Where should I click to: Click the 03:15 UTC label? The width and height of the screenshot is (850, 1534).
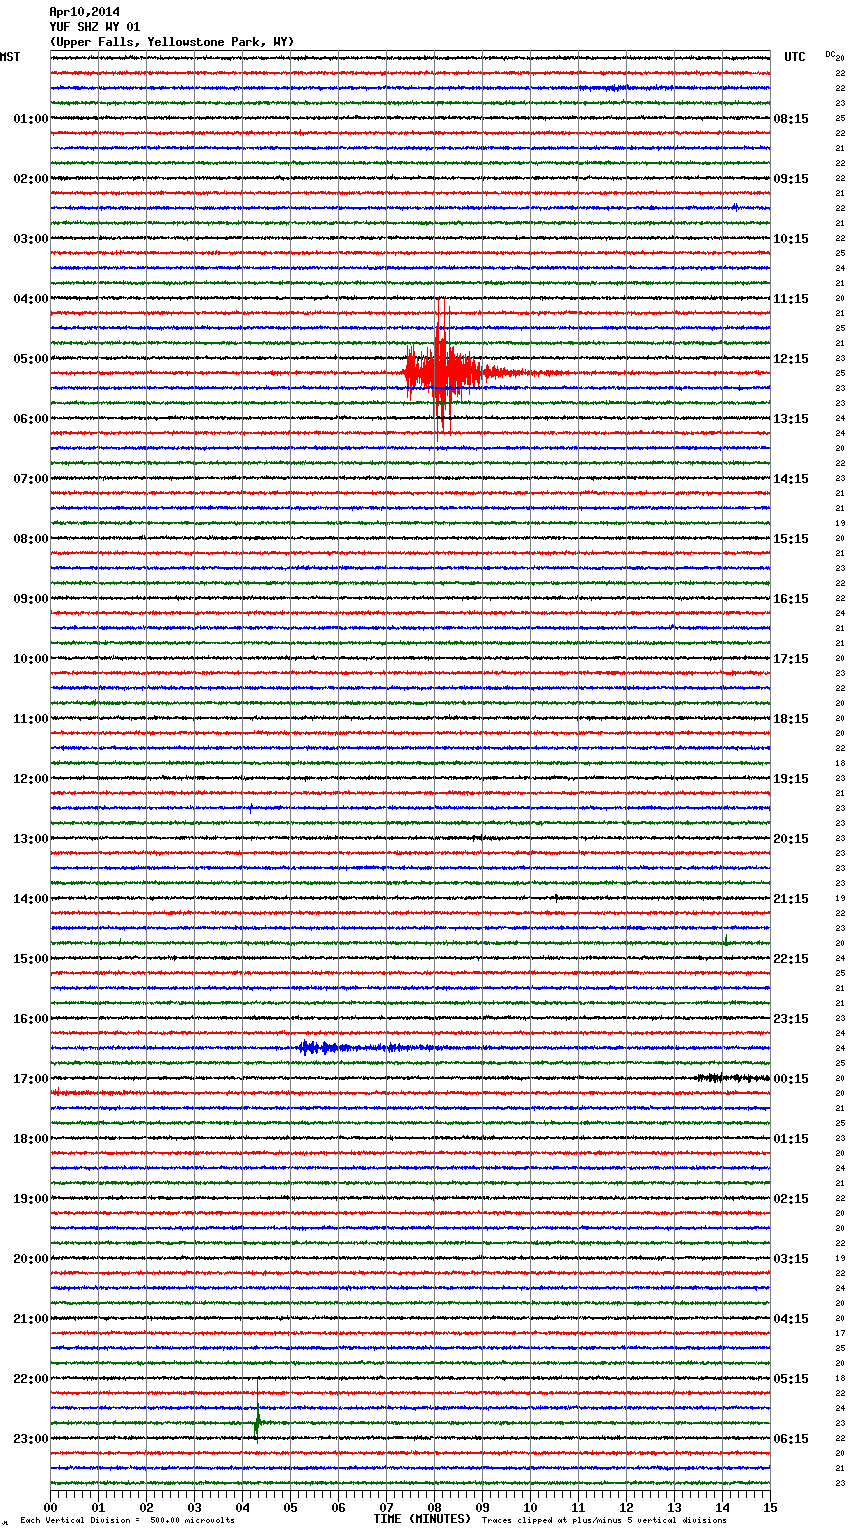(791, 1259)
